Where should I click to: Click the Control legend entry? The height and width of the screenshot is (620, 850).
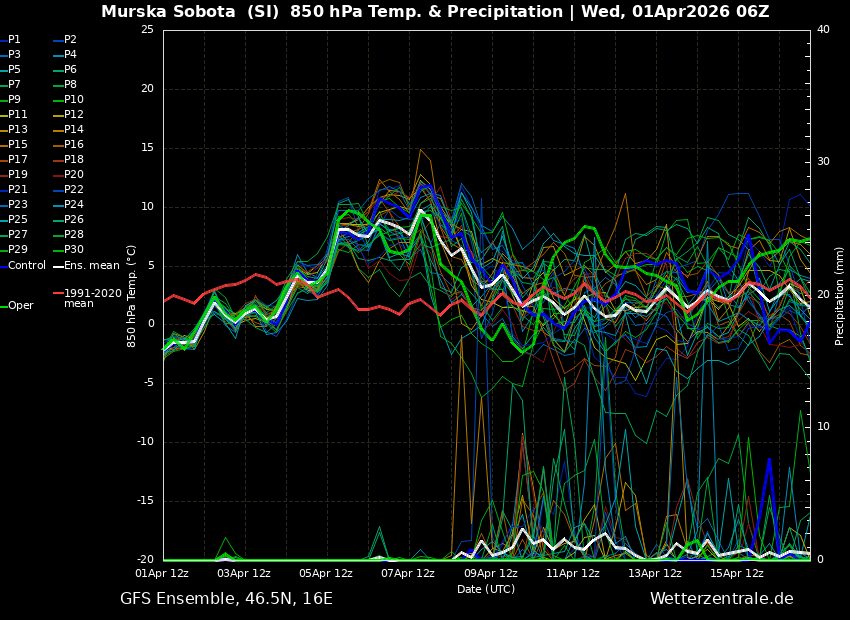click(x=27, y=266)
